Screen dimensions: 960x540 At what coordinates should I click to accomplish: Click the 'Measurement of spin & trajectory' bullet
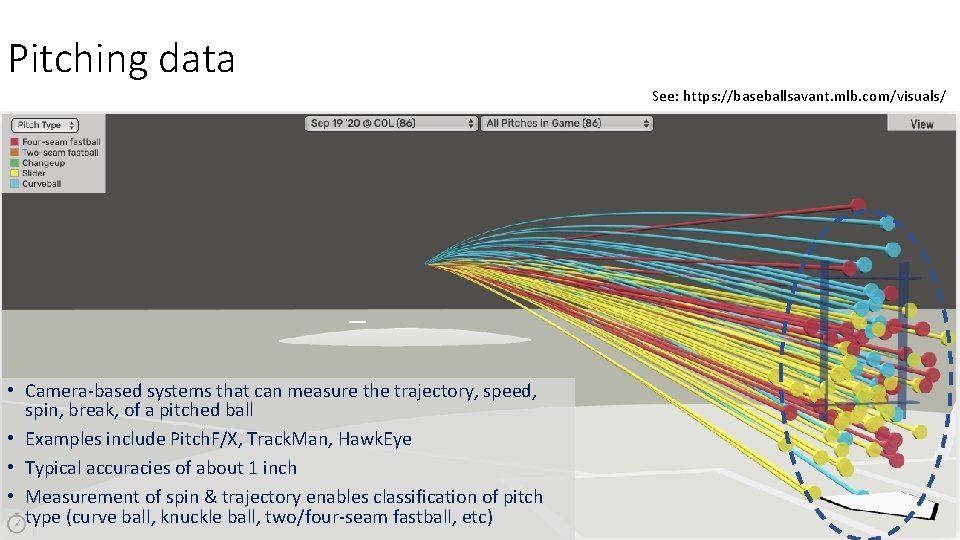pyautogui.click(x=283, y=507)
